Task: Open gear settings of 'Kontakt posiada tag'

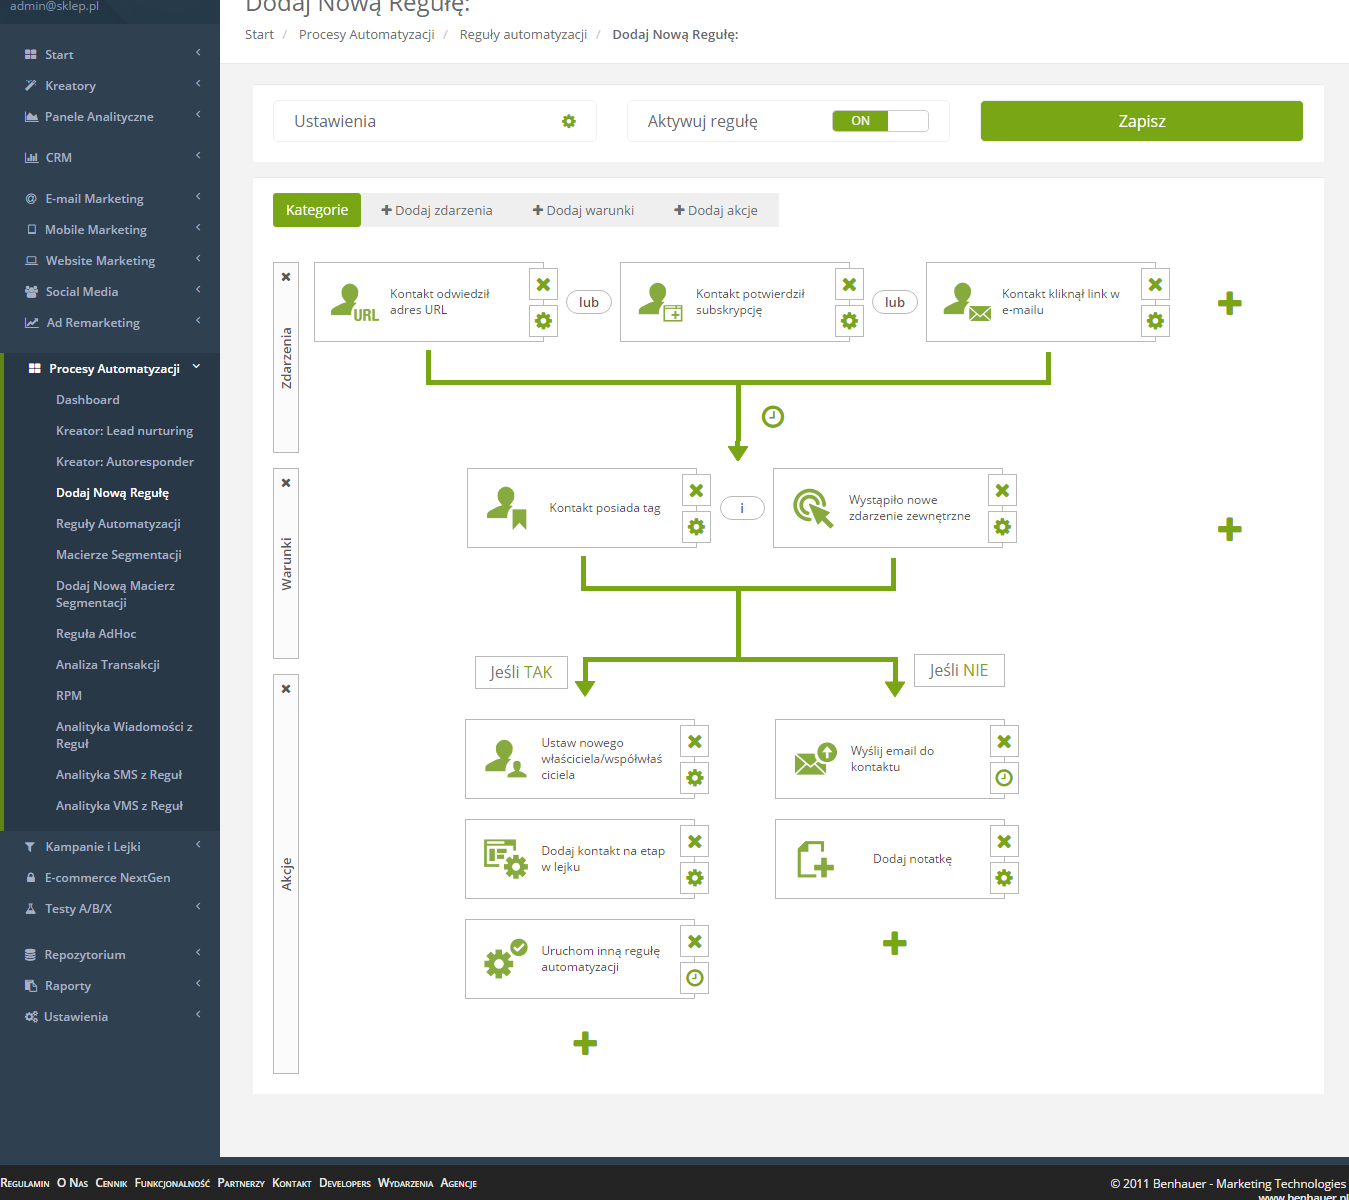Action: (x=696, y=527)
